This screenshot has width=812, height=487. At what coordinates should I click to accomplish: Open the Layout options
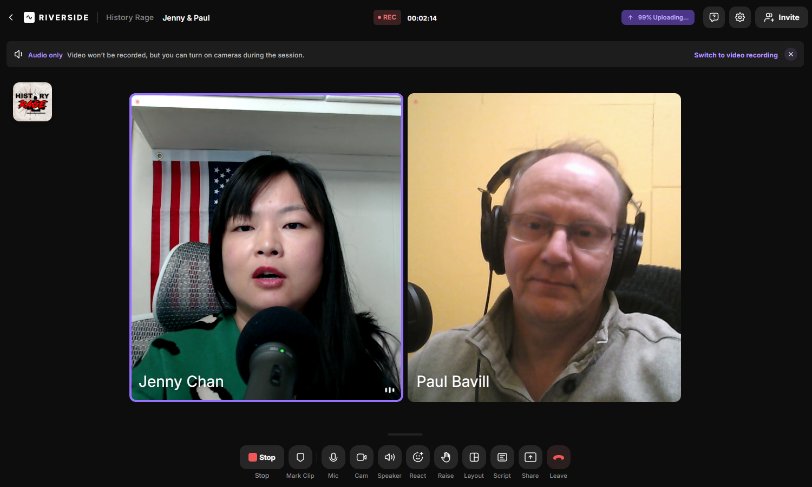tap(474, 457)
